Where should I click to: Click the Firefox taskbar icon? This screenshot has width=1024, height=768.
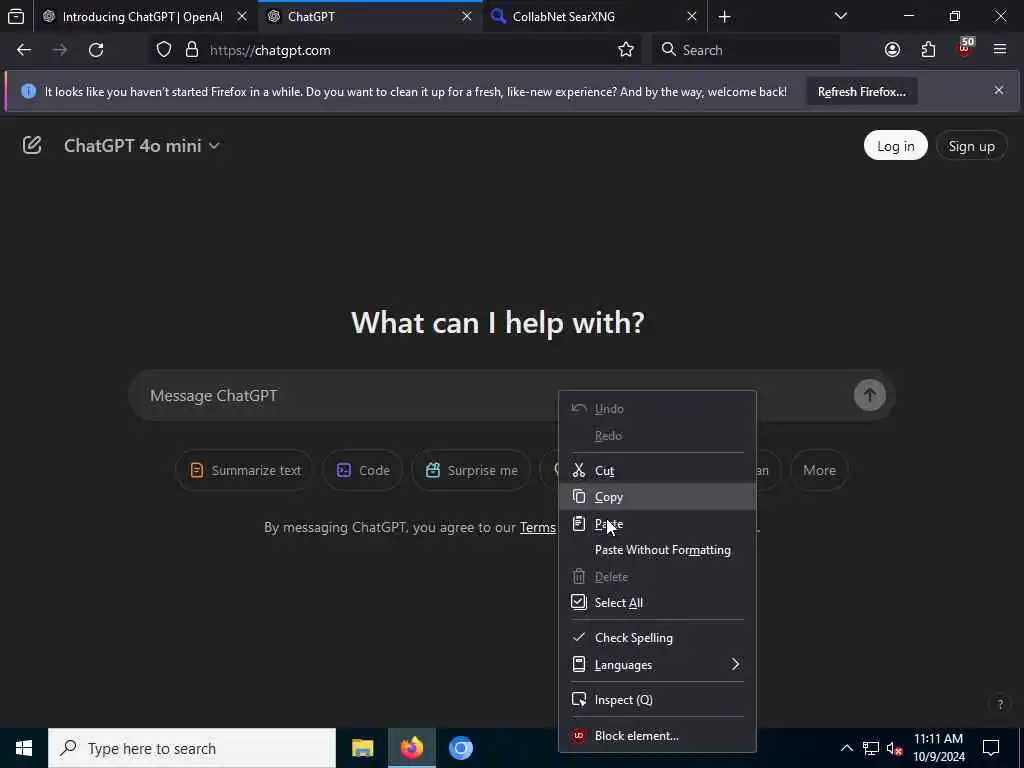click(412, 748)
